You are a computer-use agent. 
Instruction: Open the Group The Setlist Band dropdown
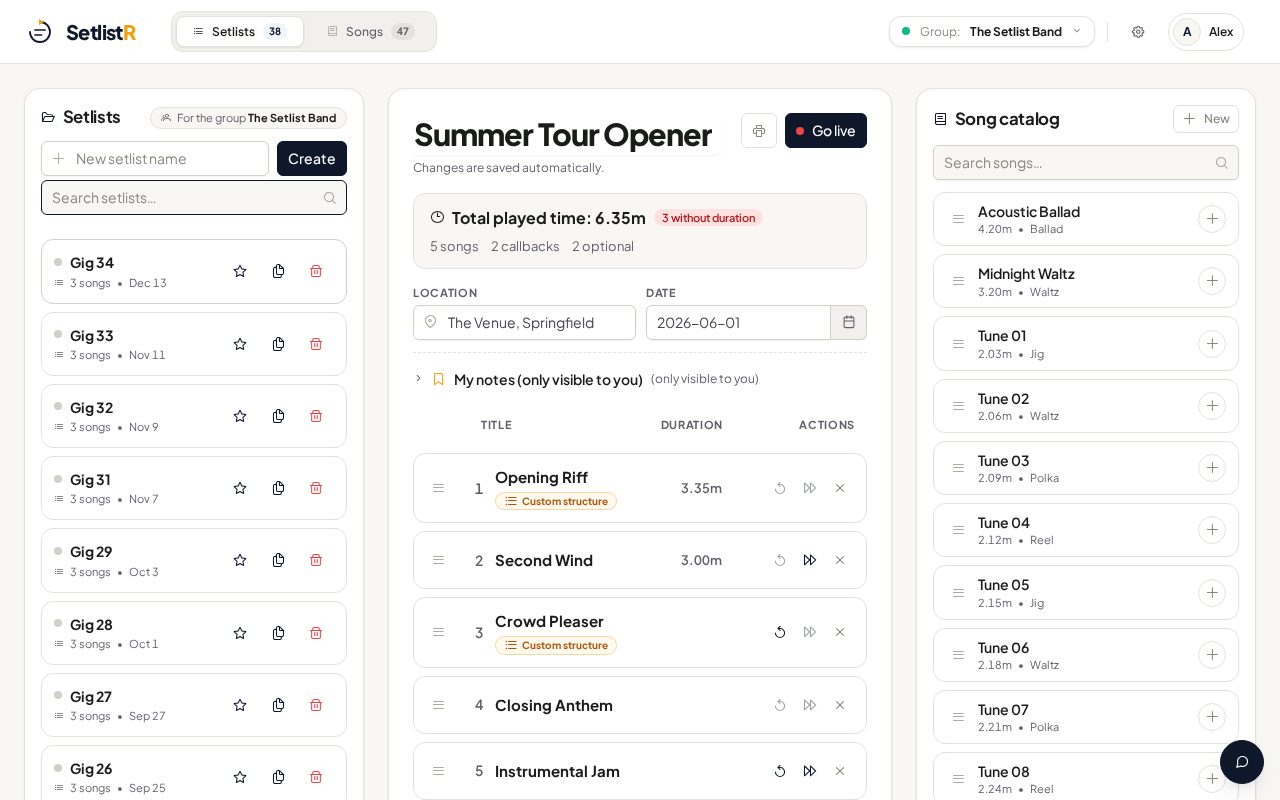[992, 32]
